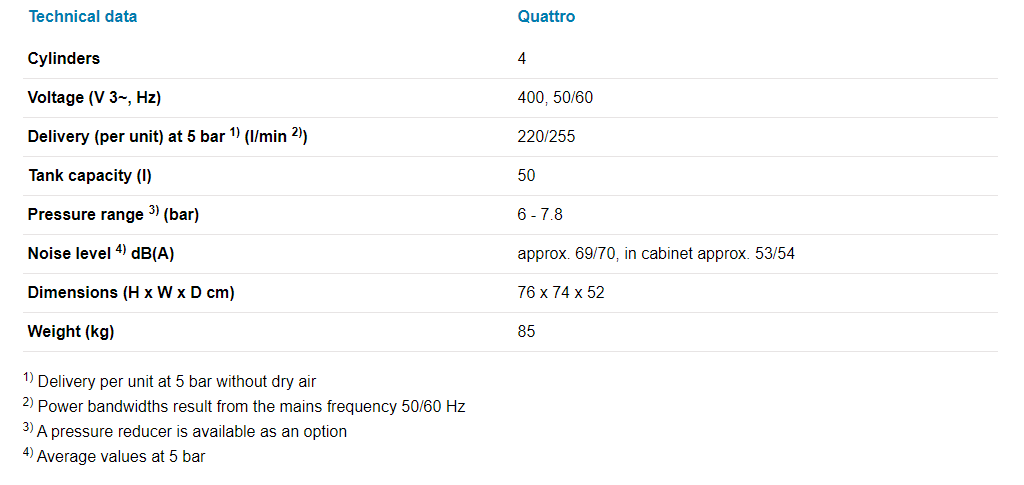Click the tank capacity value '50'
The image size is (1024, 485).
[527, 176]
